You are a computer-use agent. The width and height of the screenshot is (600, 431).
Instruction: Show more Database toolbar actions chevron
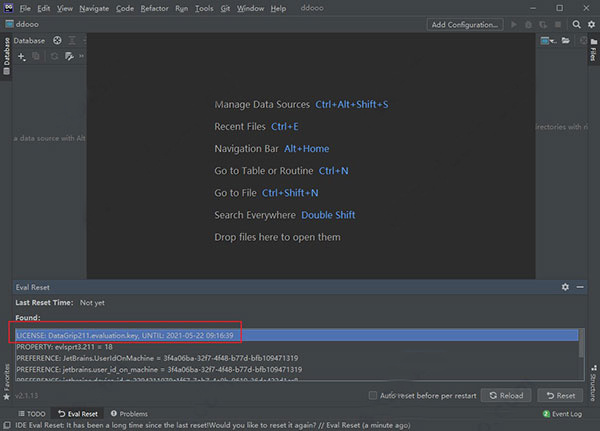(81, 56)
